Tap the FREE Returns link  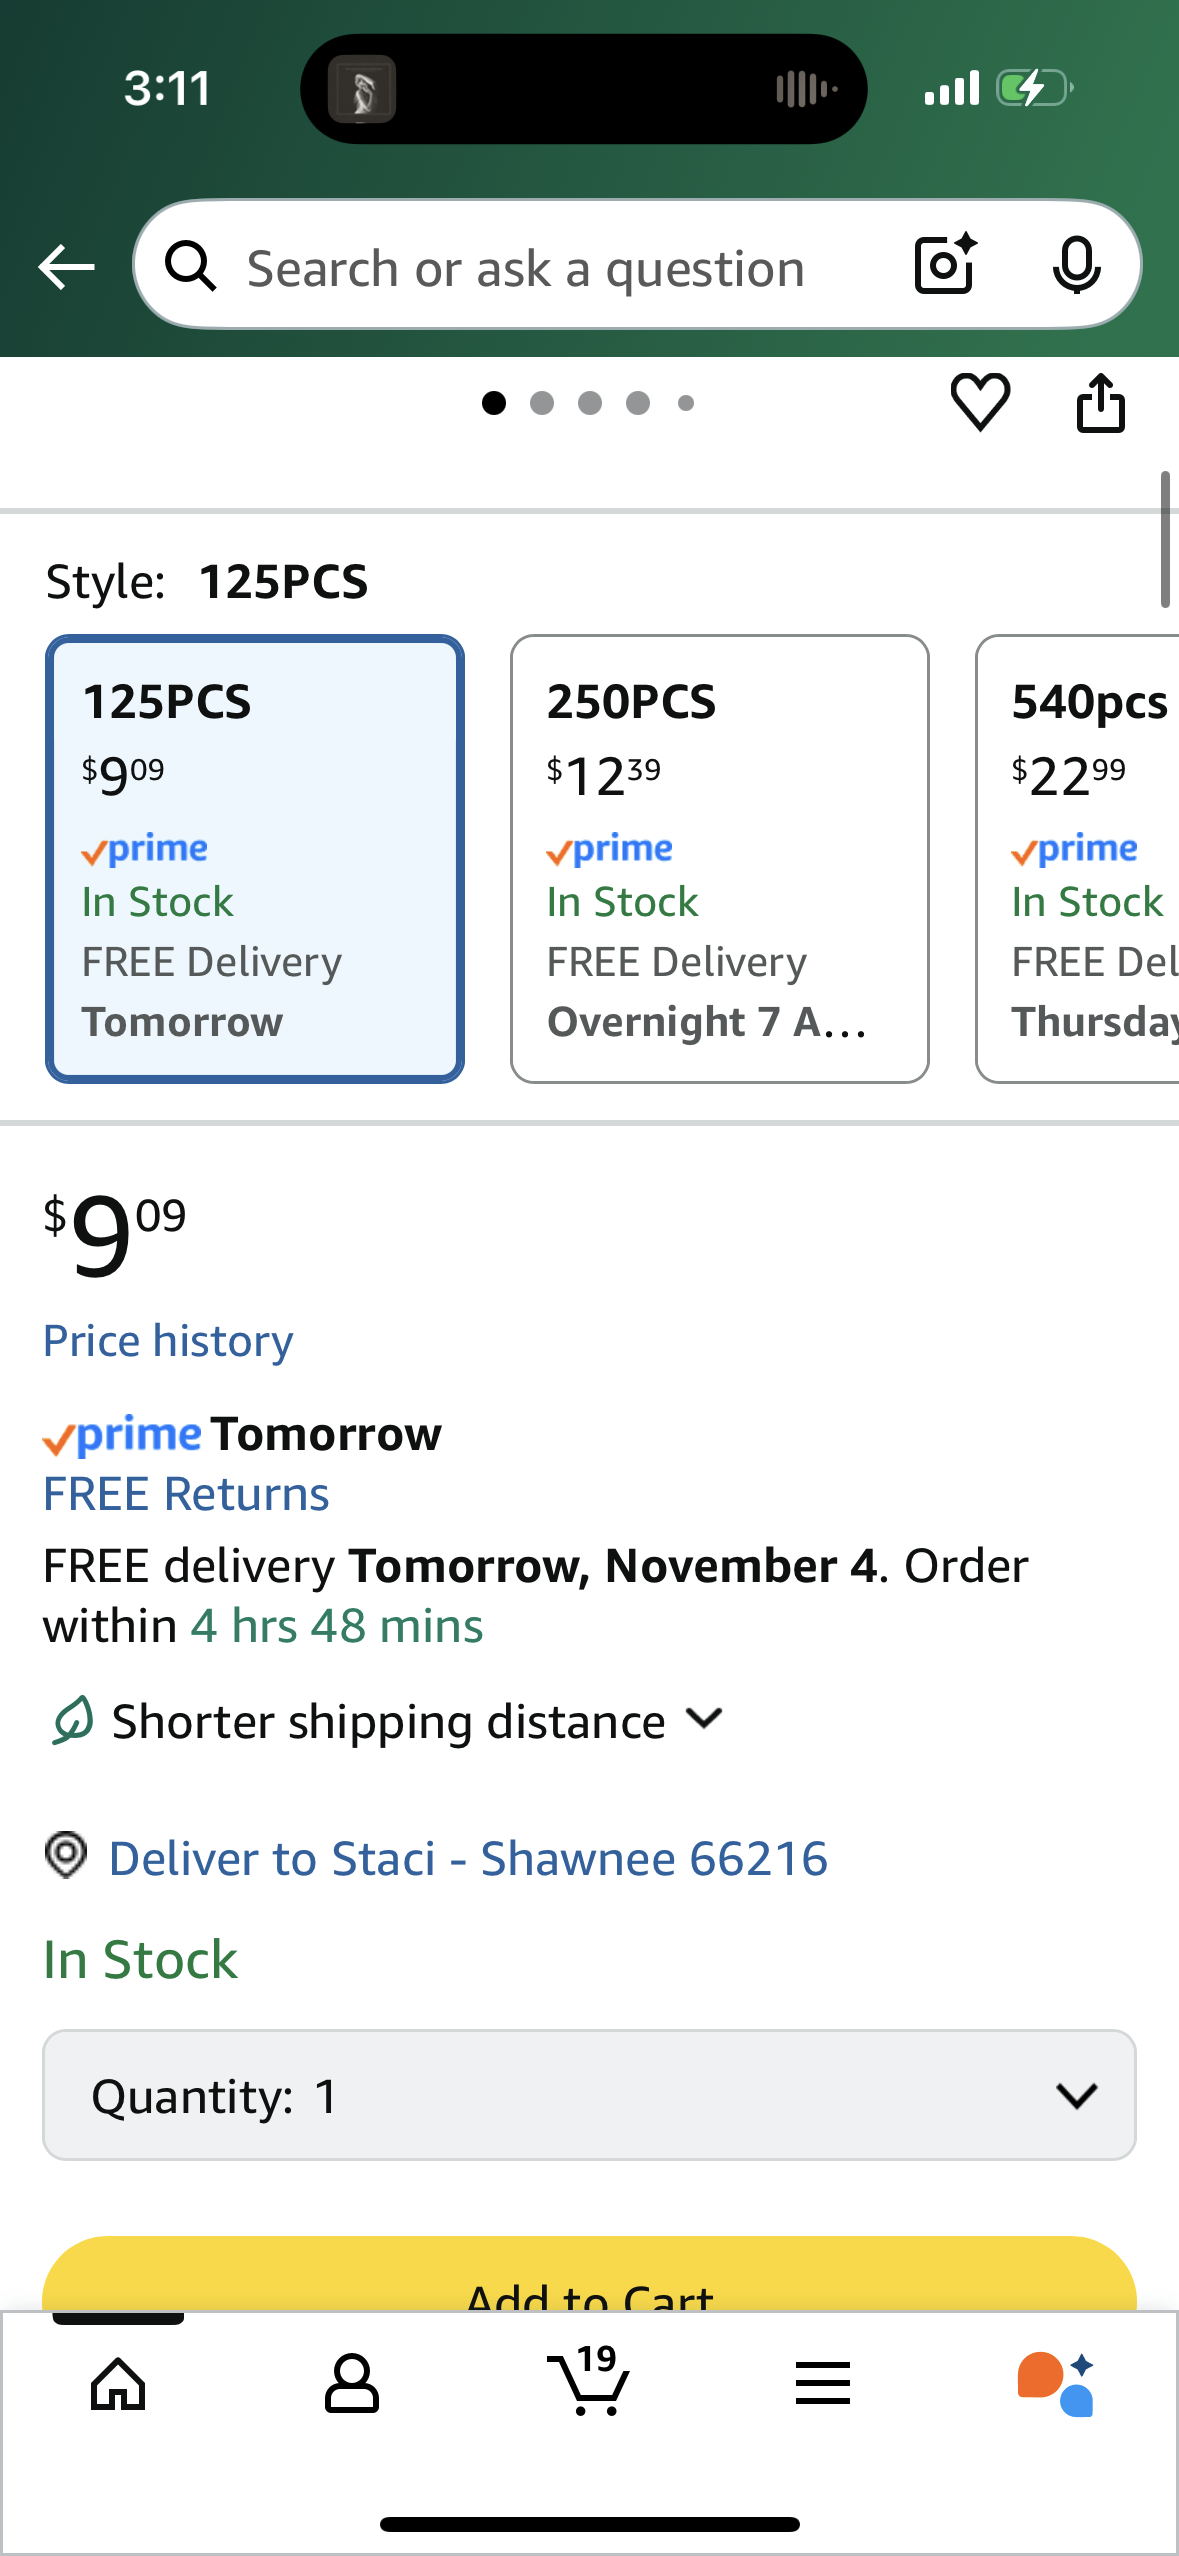click(186, 1494)
